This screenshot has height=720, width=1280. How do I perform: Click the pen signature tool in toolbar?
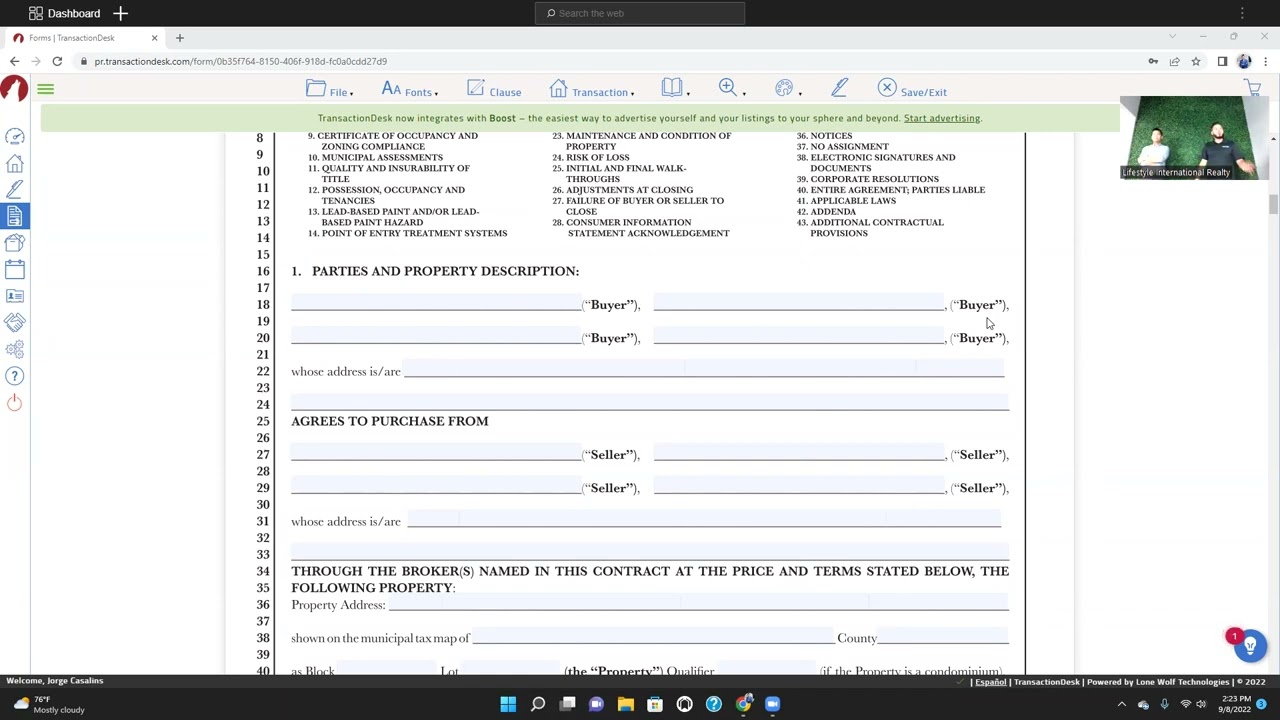coord(839,89)
